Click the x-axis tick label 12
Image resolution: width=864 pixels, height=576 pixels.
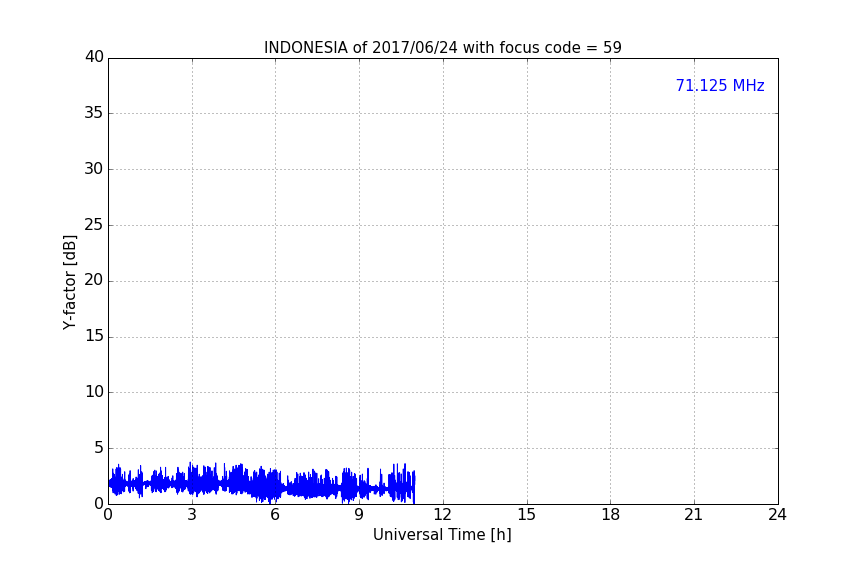click(442, 515)
